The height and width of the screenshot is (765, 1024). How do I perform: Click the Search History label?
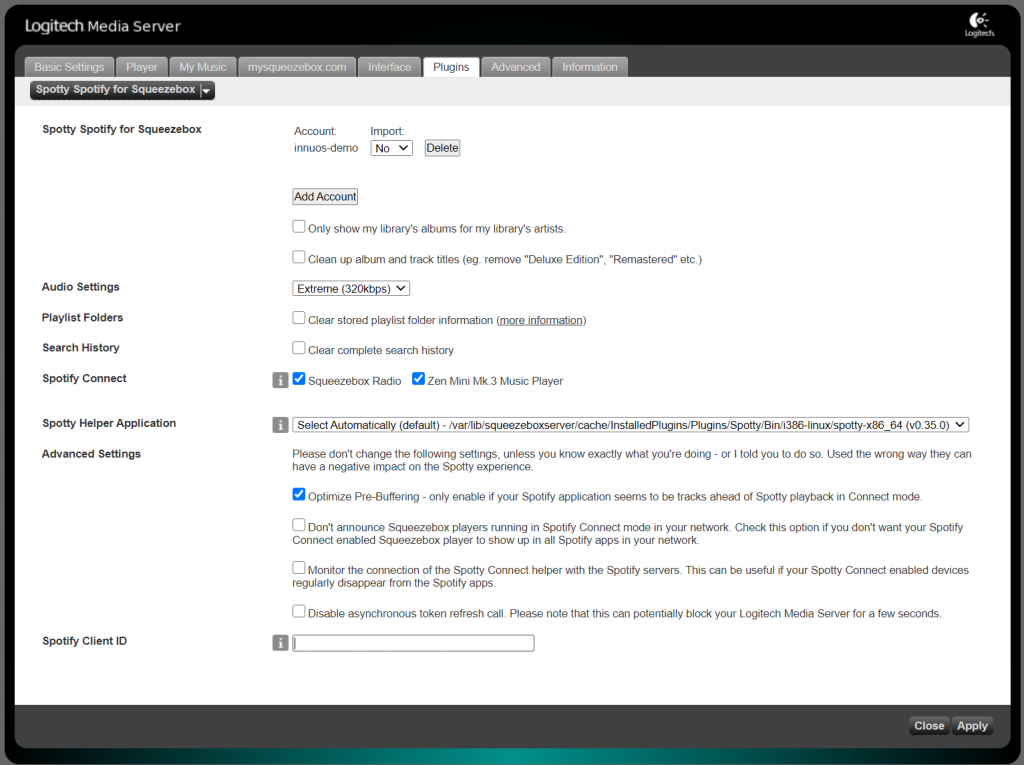pos(81,348)
